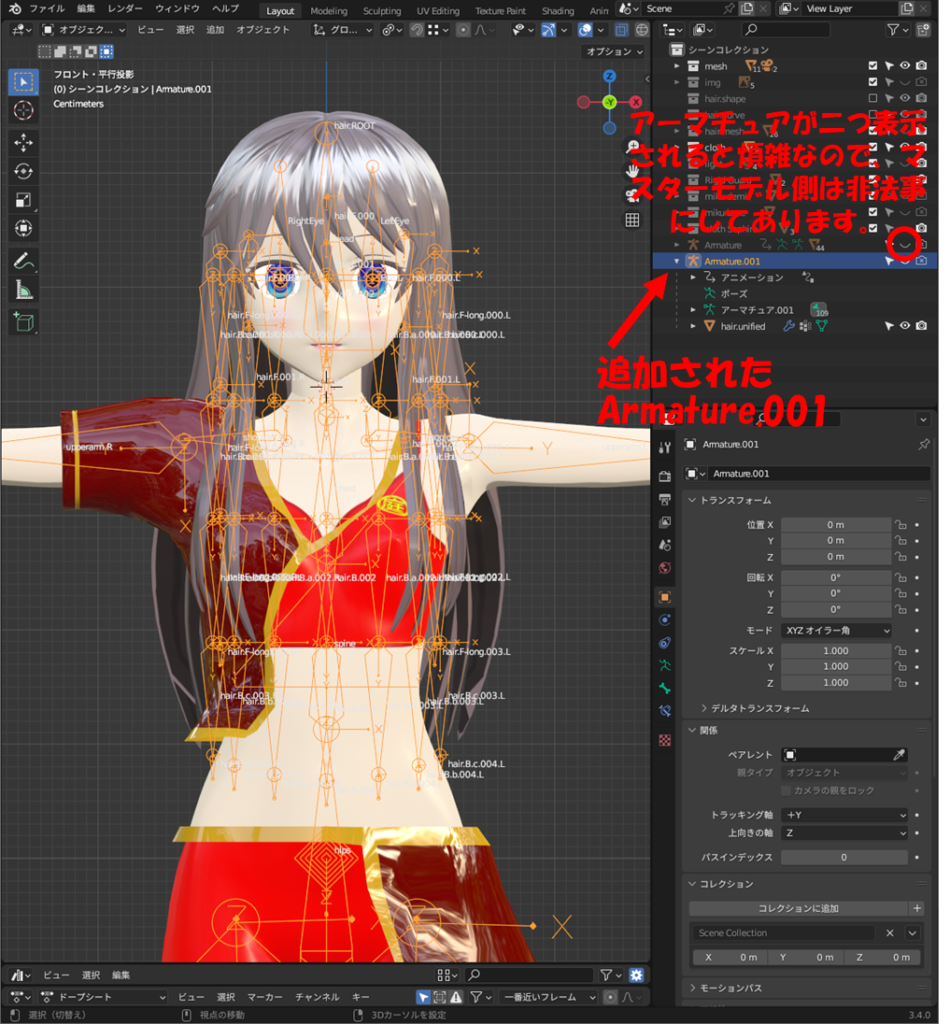Click the pin icon in properties header
950x1024 pixels.
click(x=923, y=444)
